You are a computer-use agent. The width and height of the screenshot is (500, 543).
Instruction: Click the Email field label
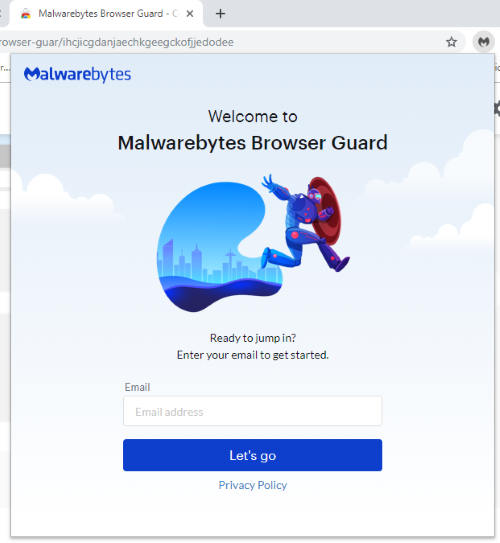point(137,387)
